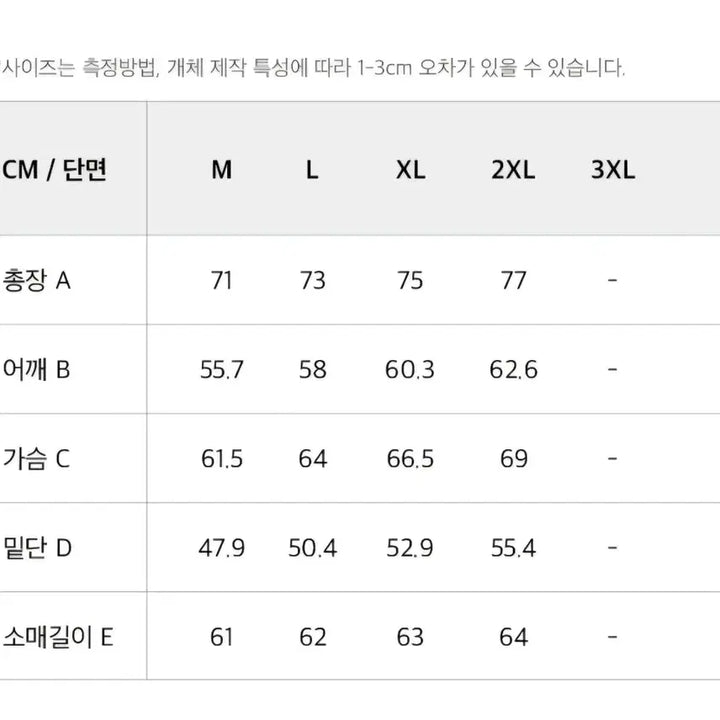Select the 총장 A row label
The height and width of the screenshot is (720, 720).
coord(37,280)
